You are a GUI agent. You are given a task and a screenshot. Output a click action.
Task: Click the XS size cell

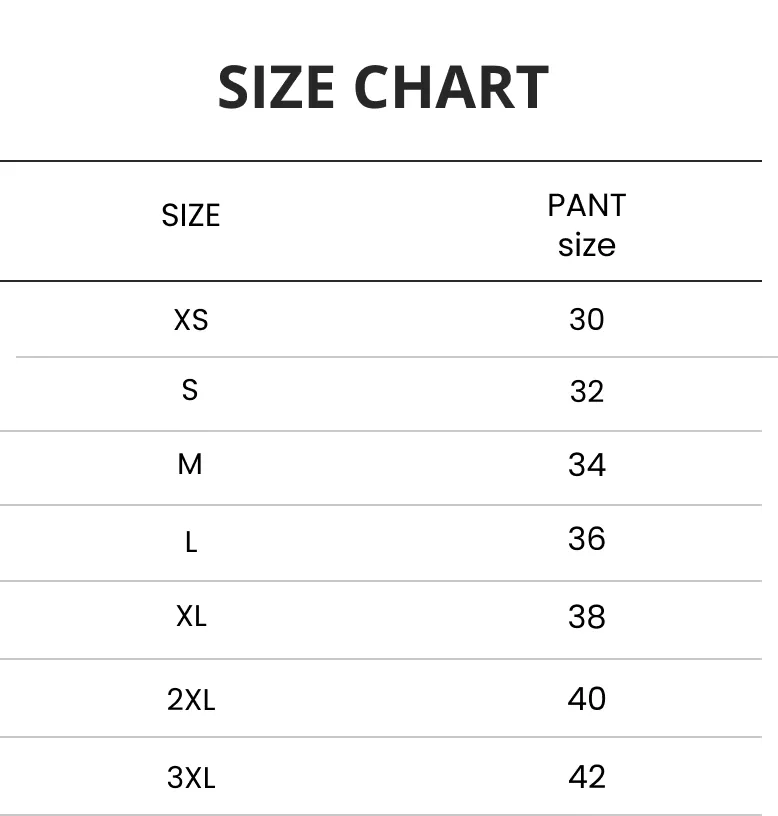191,320
